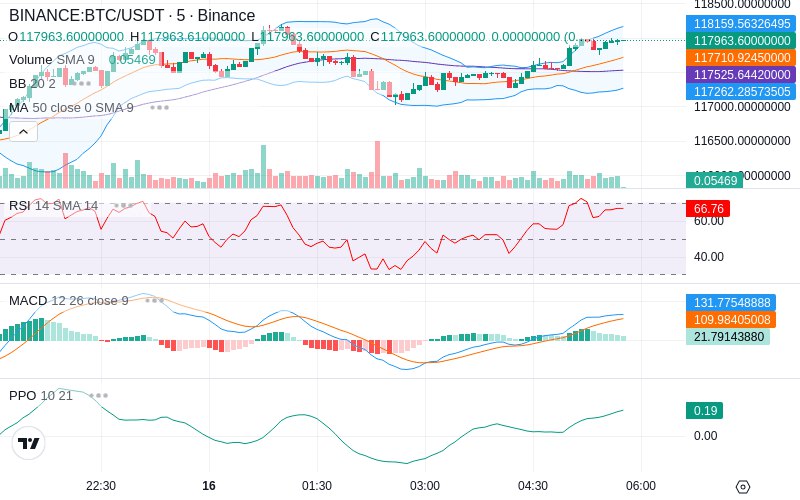Click the 116500.00000000 price axis label
The width and height of the screenshot is (800, 500).
tap(742, 141)
